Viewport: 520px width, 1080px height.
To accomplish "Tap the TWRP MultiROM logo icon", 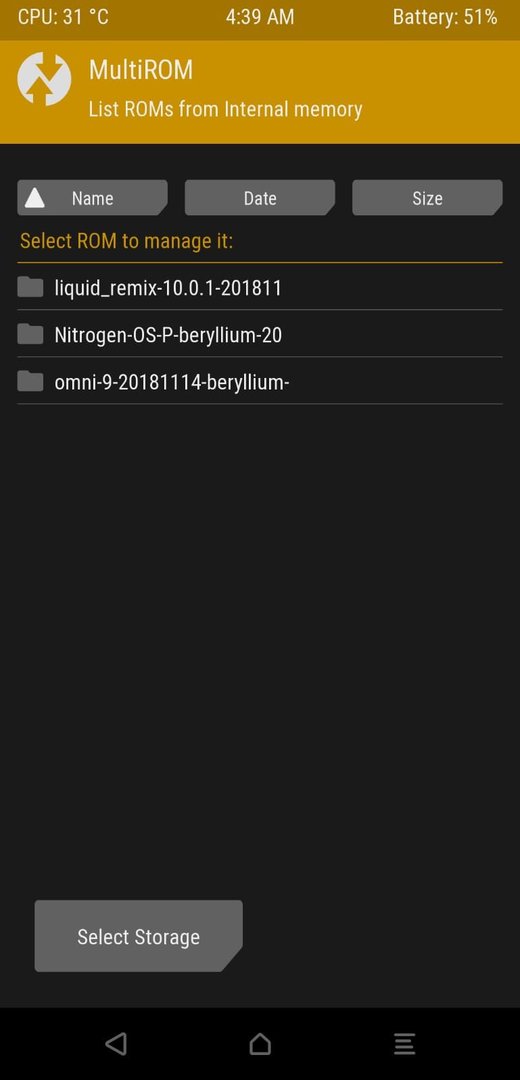I will point(44,79).
